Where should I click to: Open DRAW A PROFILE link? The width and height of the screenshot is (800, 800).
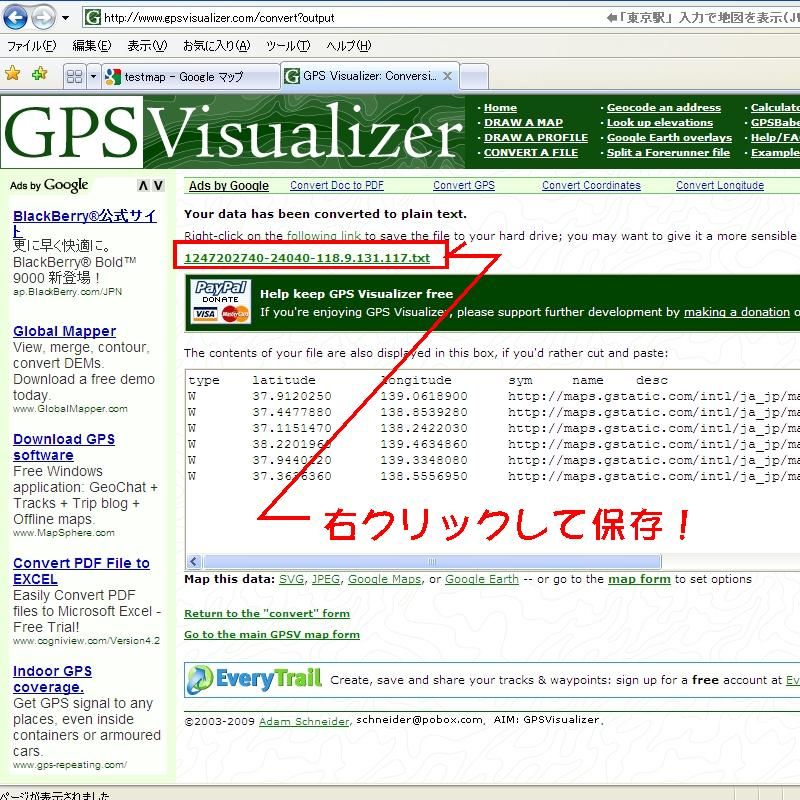(536, 137)
